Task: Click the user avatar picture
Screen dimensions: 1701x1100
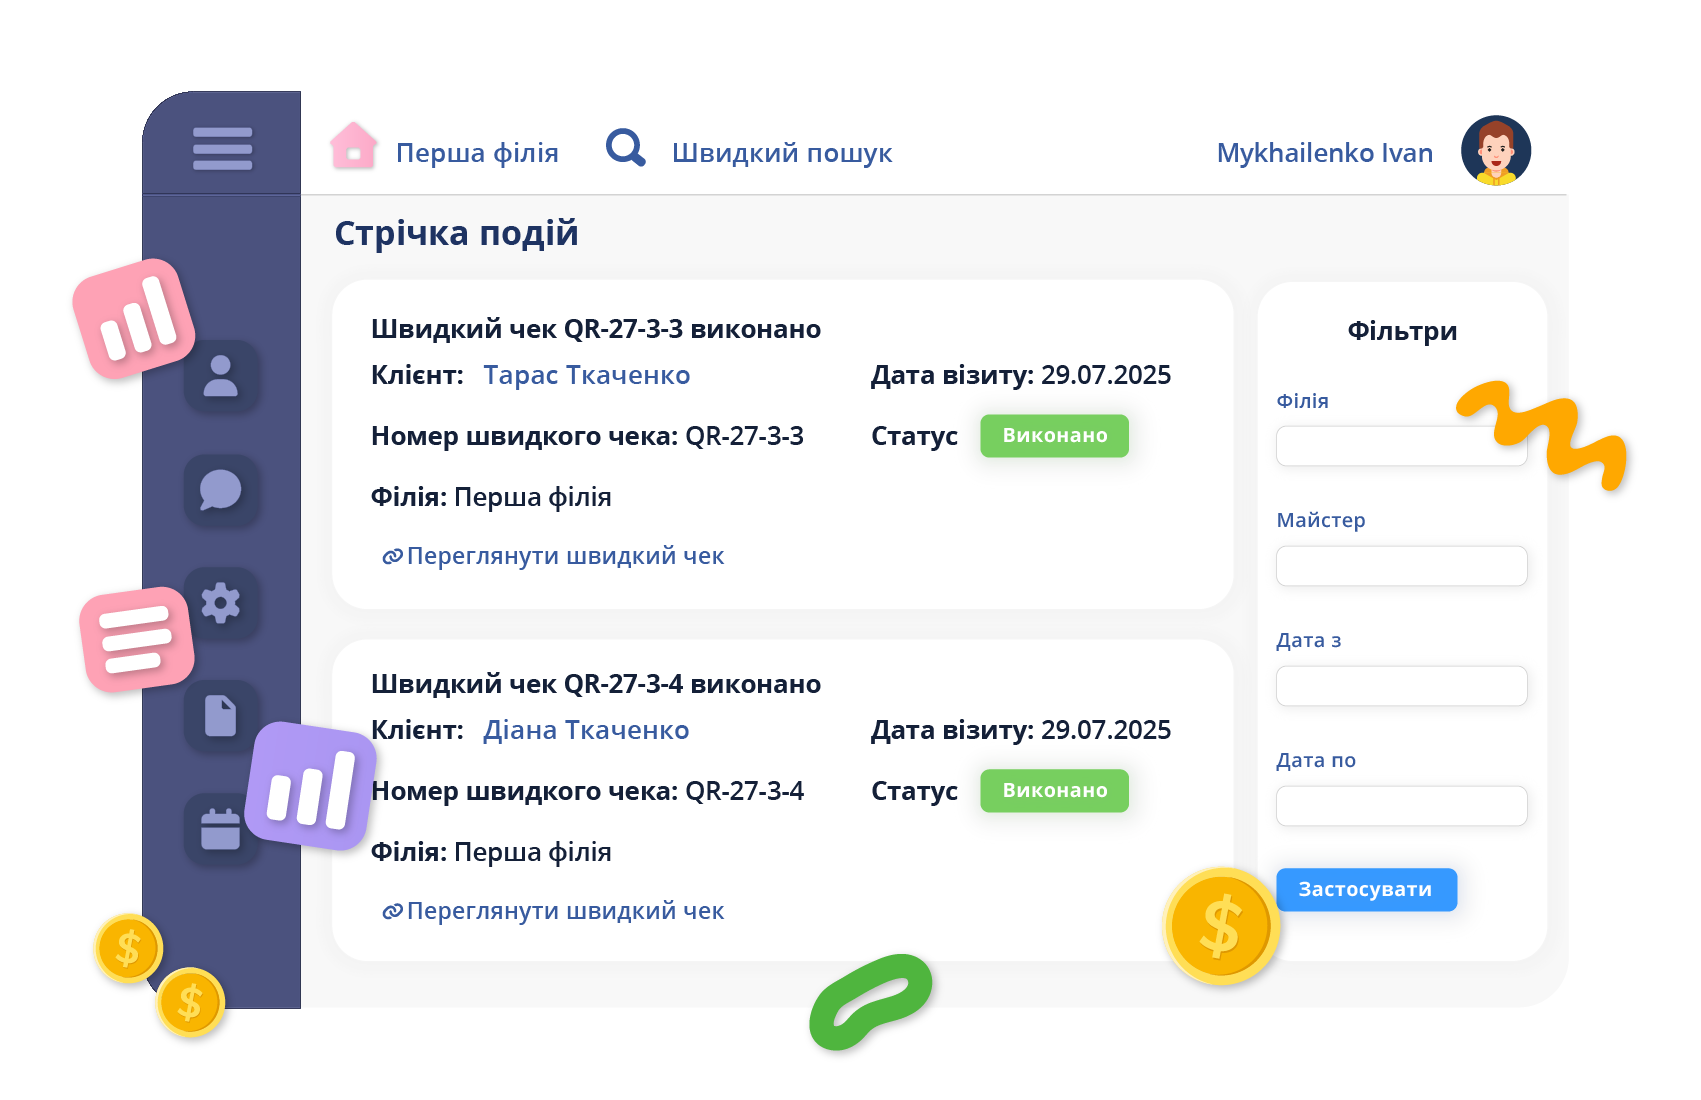Action: 1495,151
